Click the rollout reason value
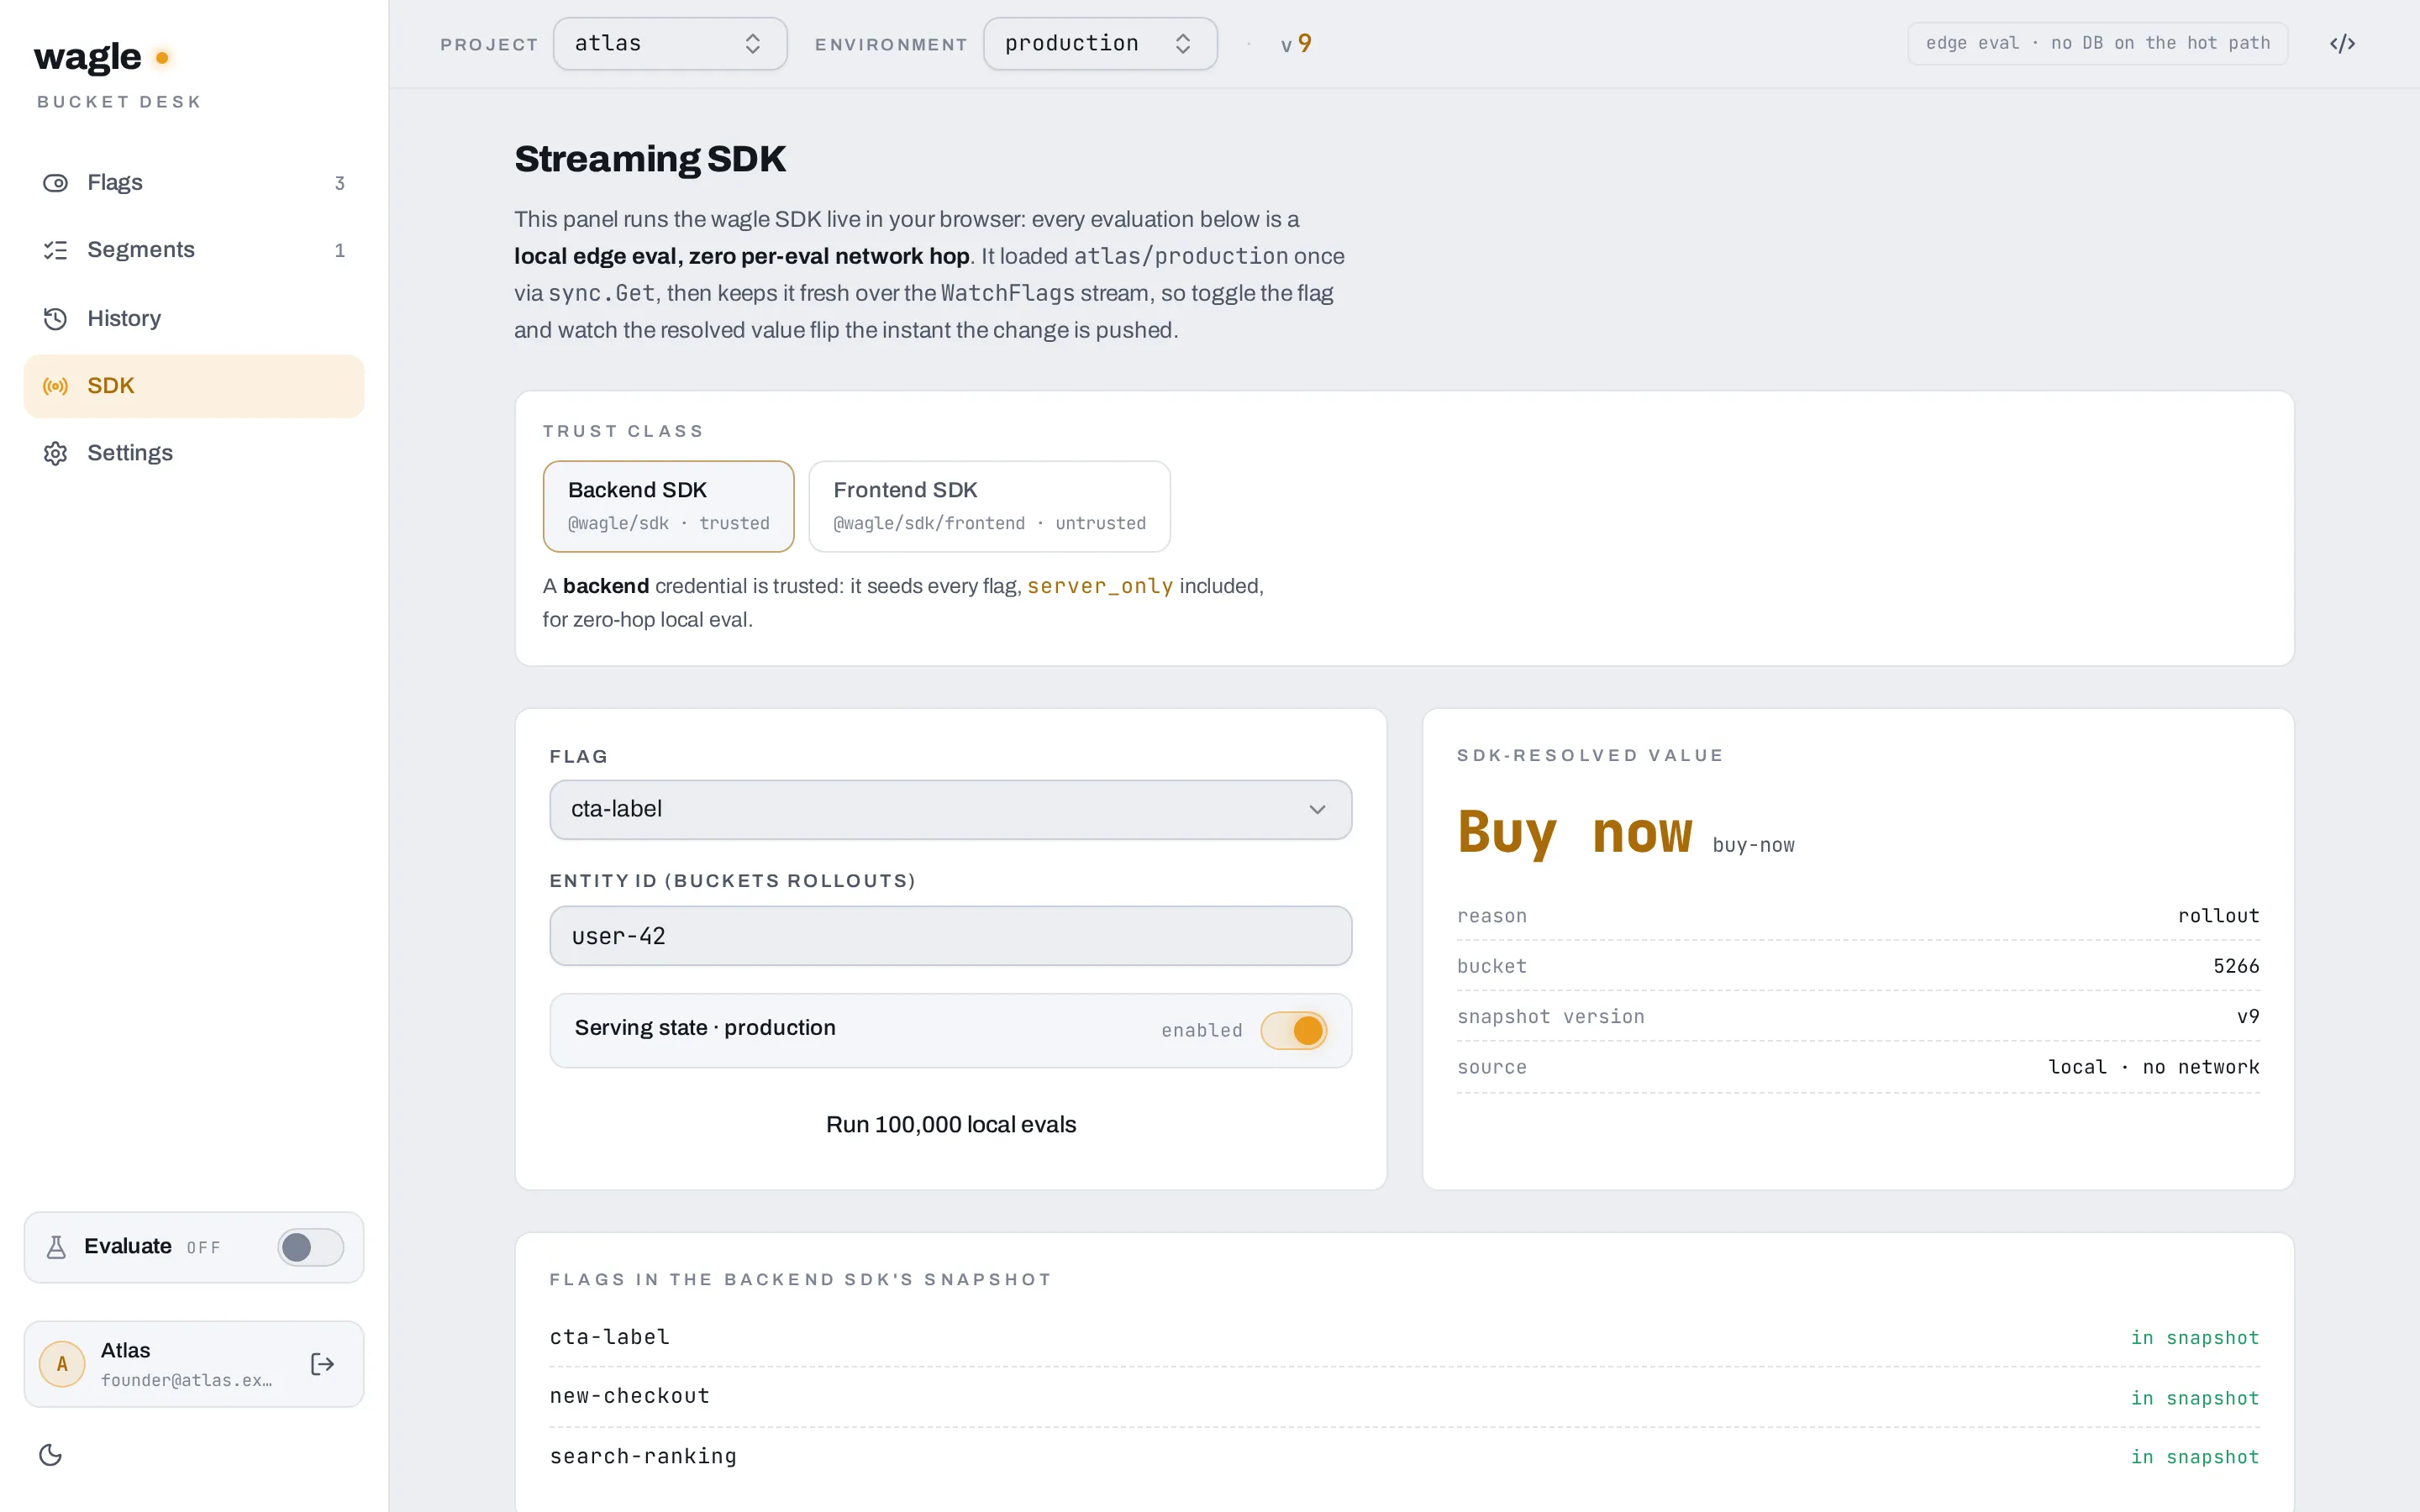2420x1512 pixels. point(2218,916)
